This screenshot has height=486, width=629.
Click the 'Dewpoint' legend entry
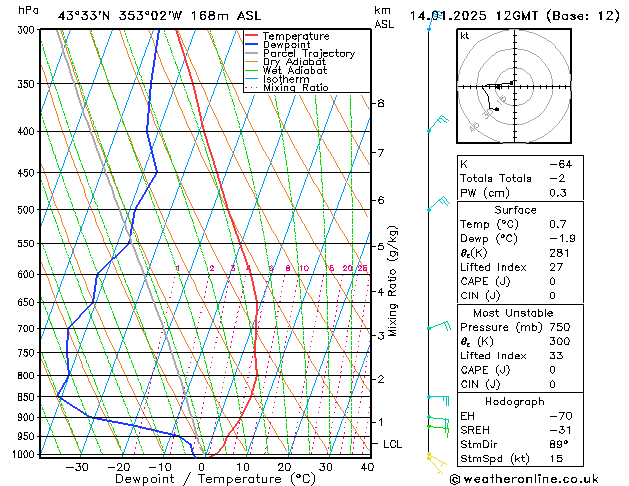pyautogui.click(x=278, y=45)
